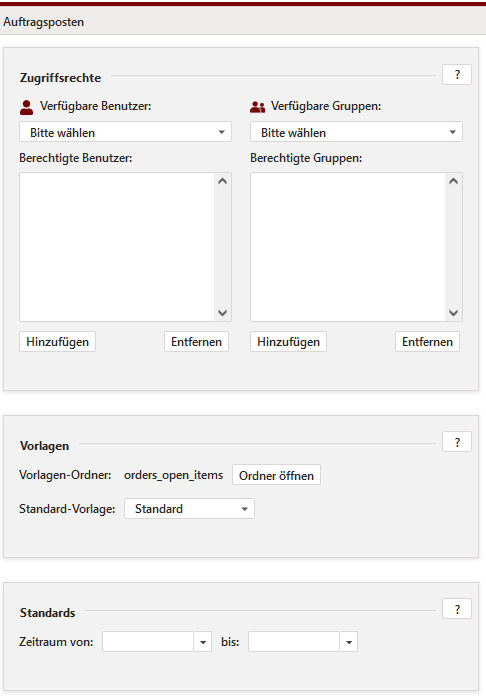486x698 pixels.
Task: Click the single user icon beside Verfügbare Benutzer
Action: click(x=27, y=107)
